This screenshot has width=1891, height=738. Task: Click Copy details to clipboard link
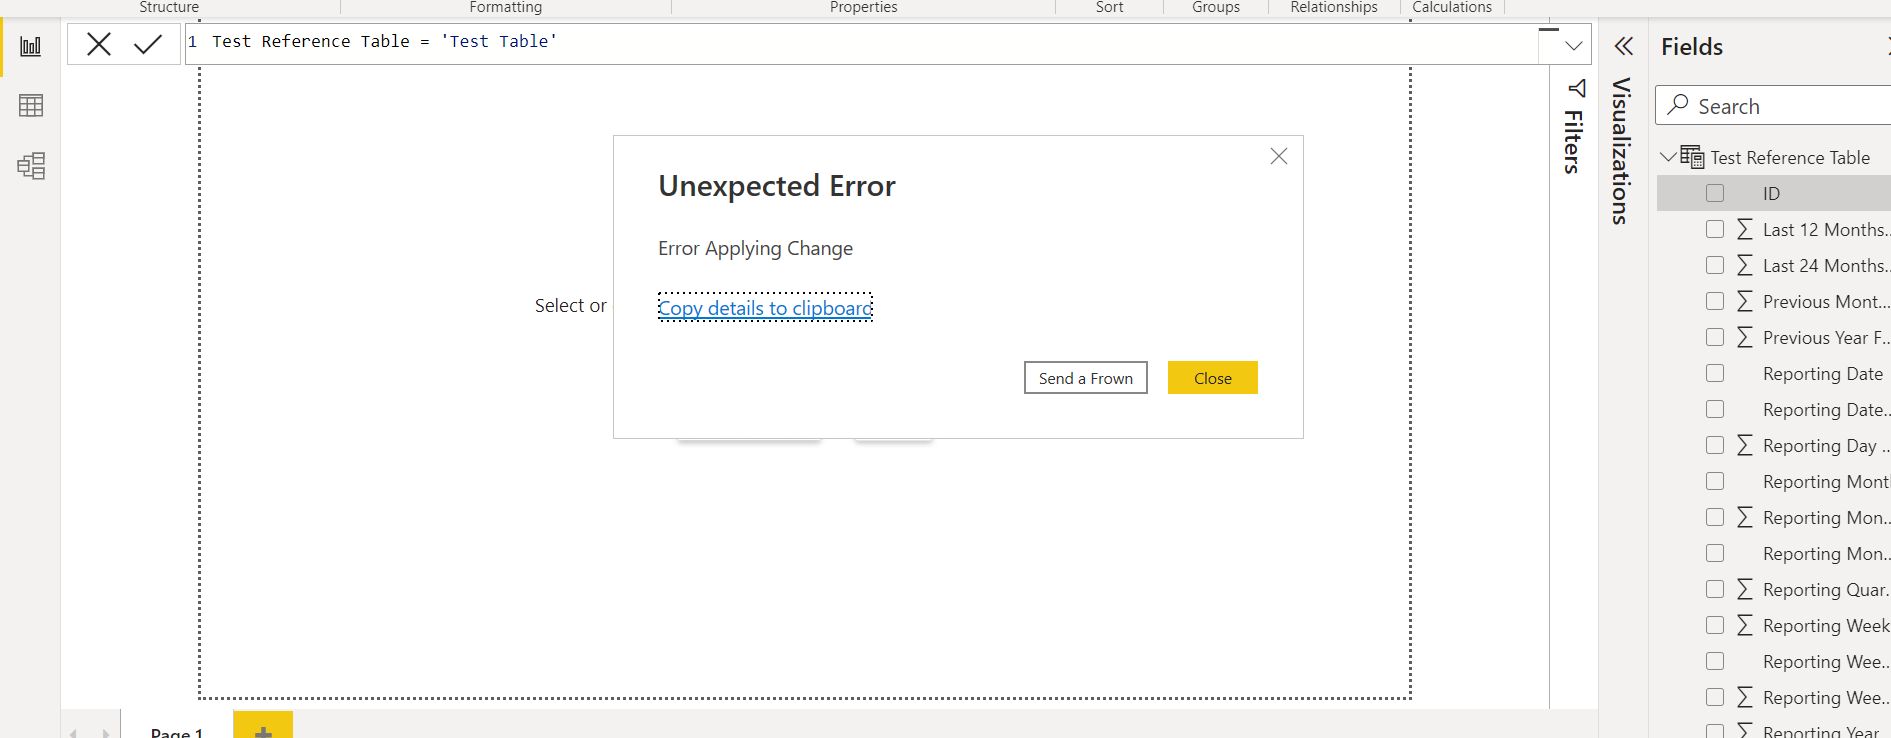pyautogui.click(x=765, y=308)
